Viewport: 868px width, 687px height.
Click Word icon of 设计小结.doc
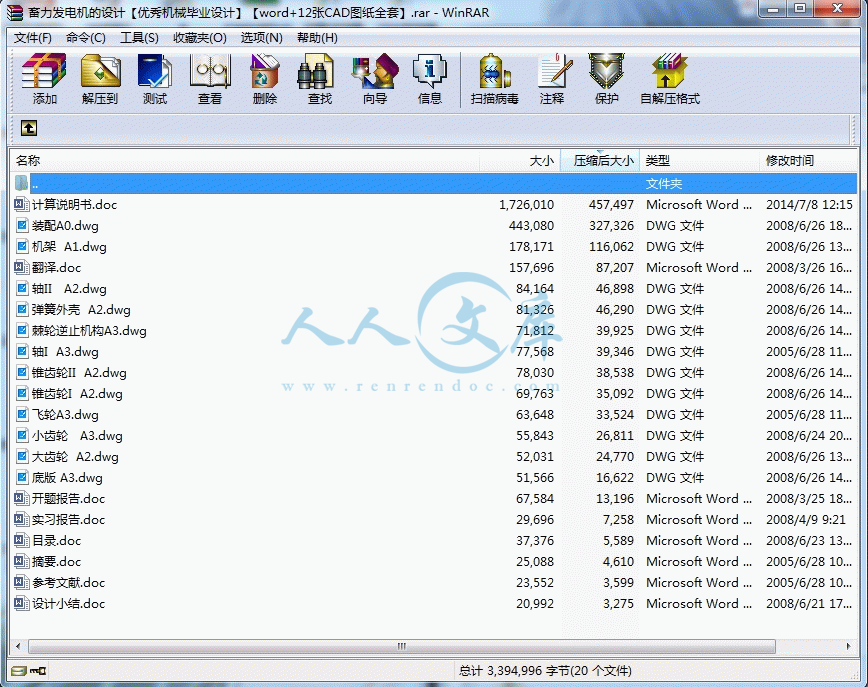[22, 603]
